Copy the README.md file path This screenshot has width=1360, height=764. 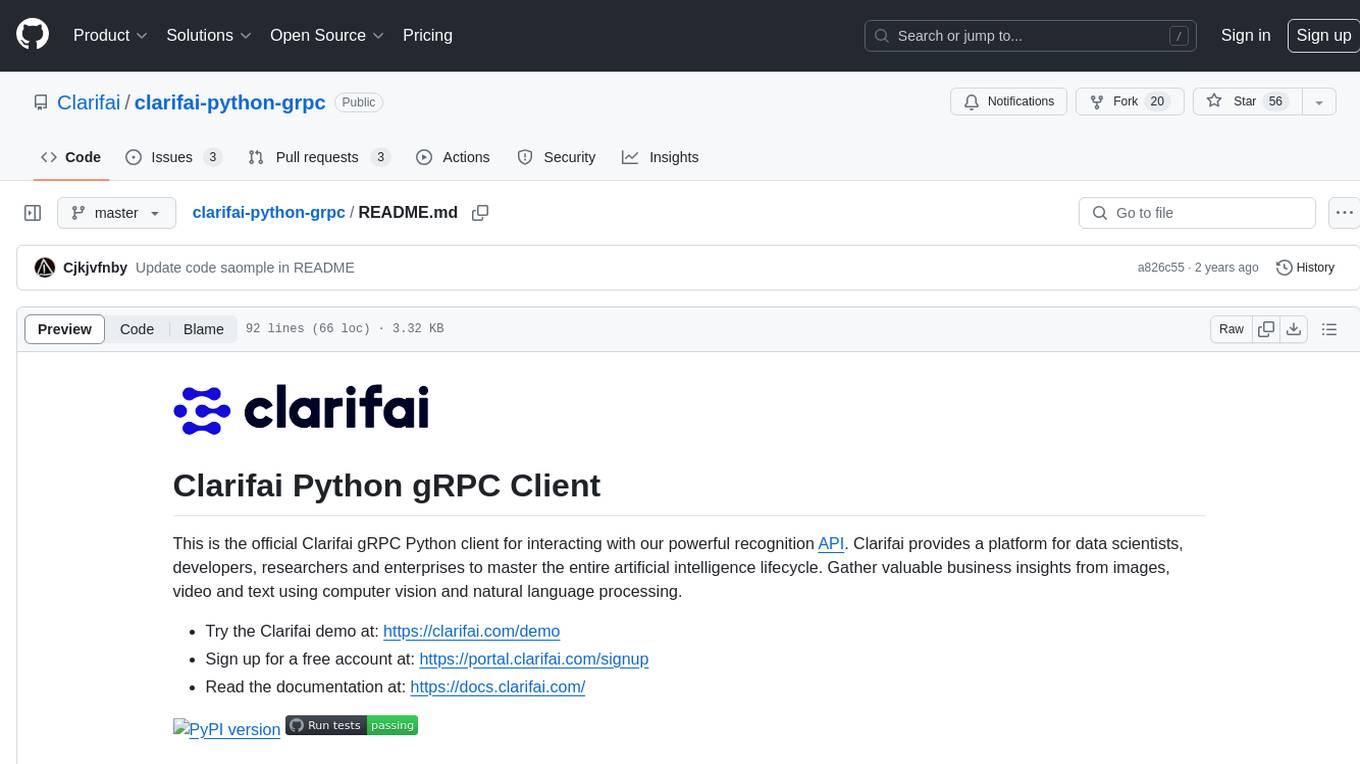pos(480,213)
